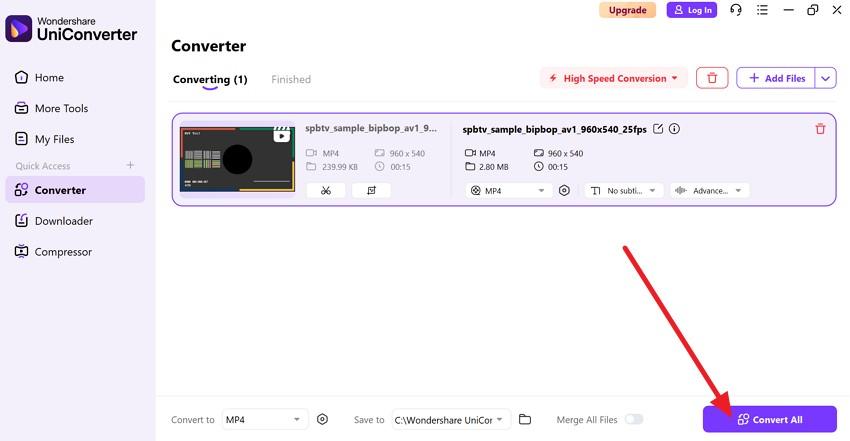Click the Quick Access label

point(43,166)
